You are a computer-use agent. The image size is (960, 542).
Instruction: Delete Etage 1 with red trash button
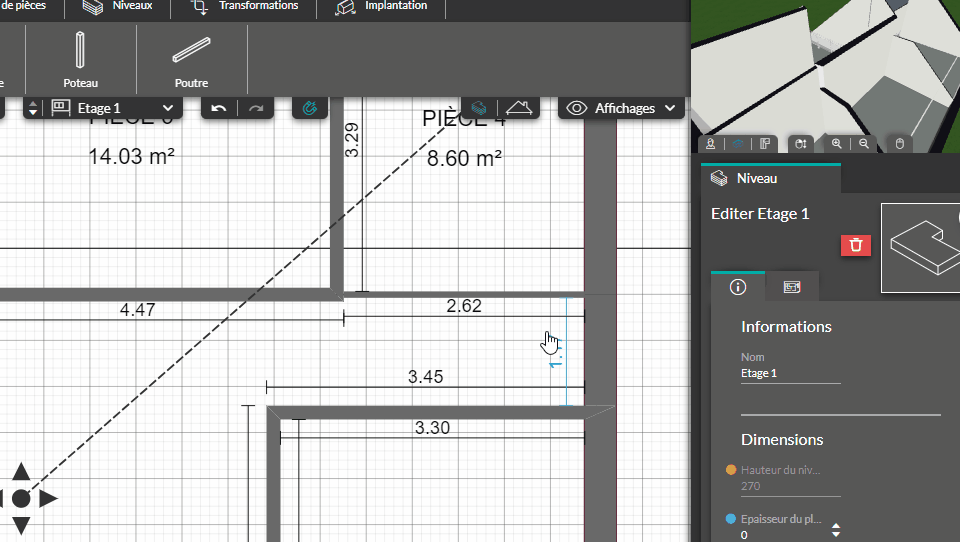click(855, 245)
